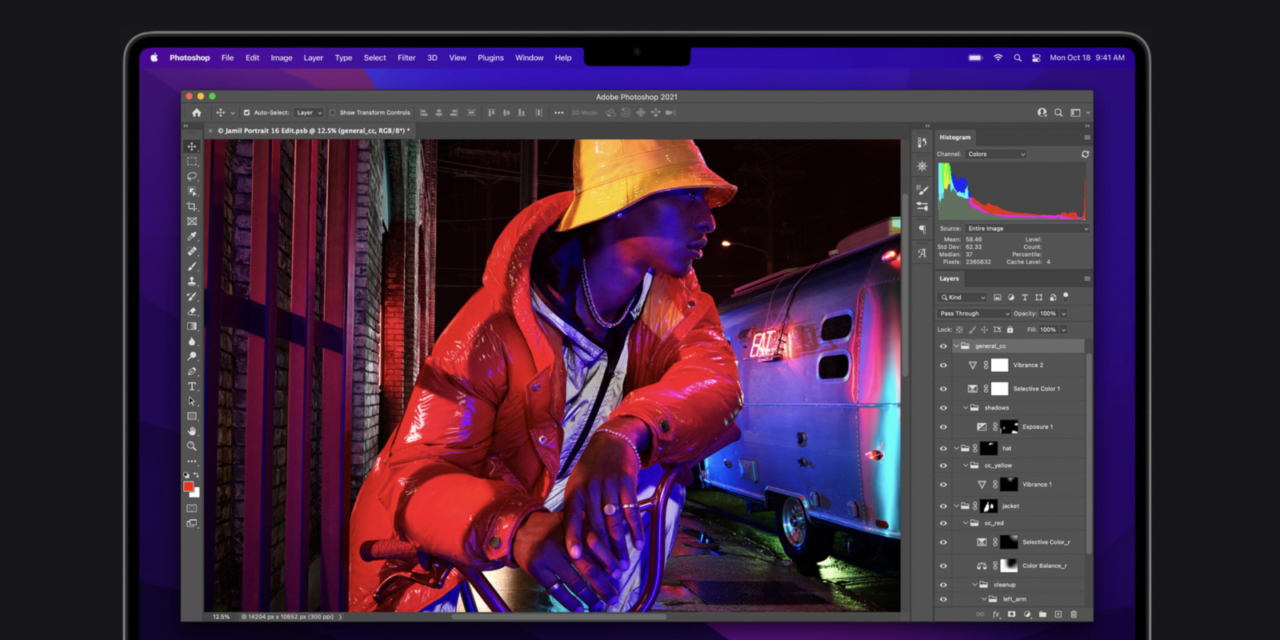
Task: Refresh the histogram with the refresh icon
Action: pyautogui.click(x=1085, y=154)
